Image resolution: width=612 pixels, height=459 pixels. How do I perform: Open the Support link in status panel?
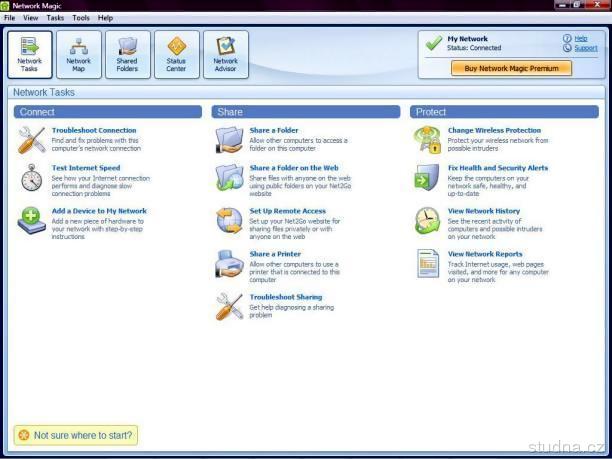[586, 48]
